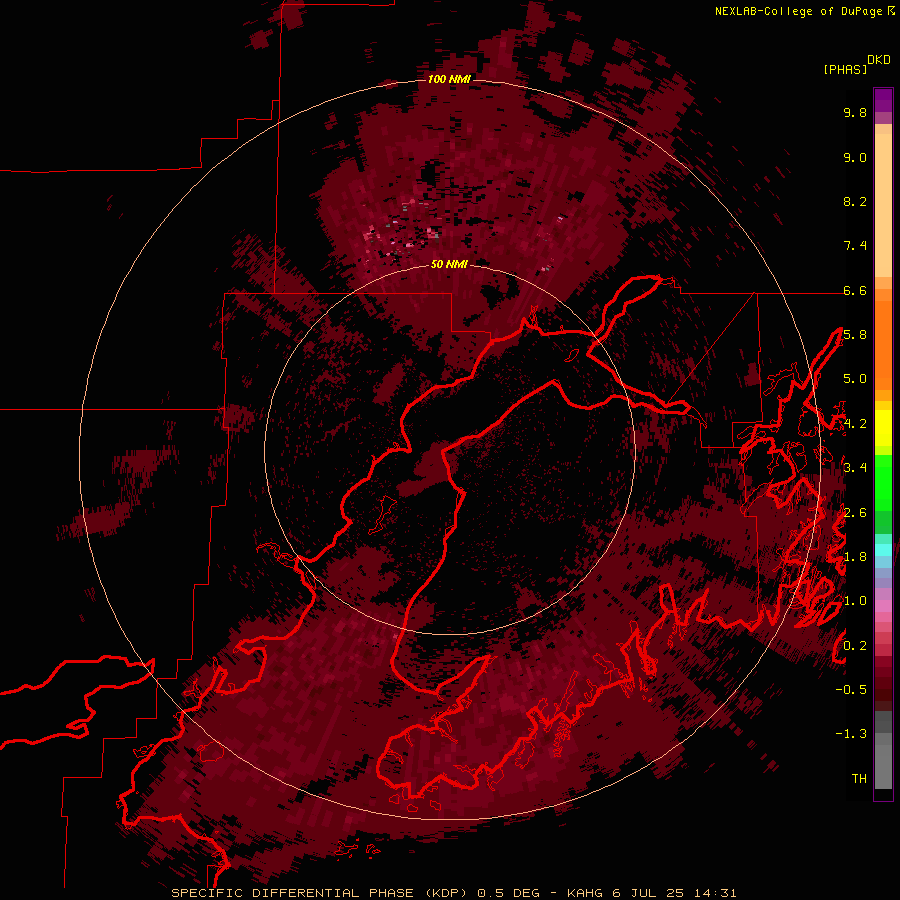Click the 1.0 scale value

855,601
